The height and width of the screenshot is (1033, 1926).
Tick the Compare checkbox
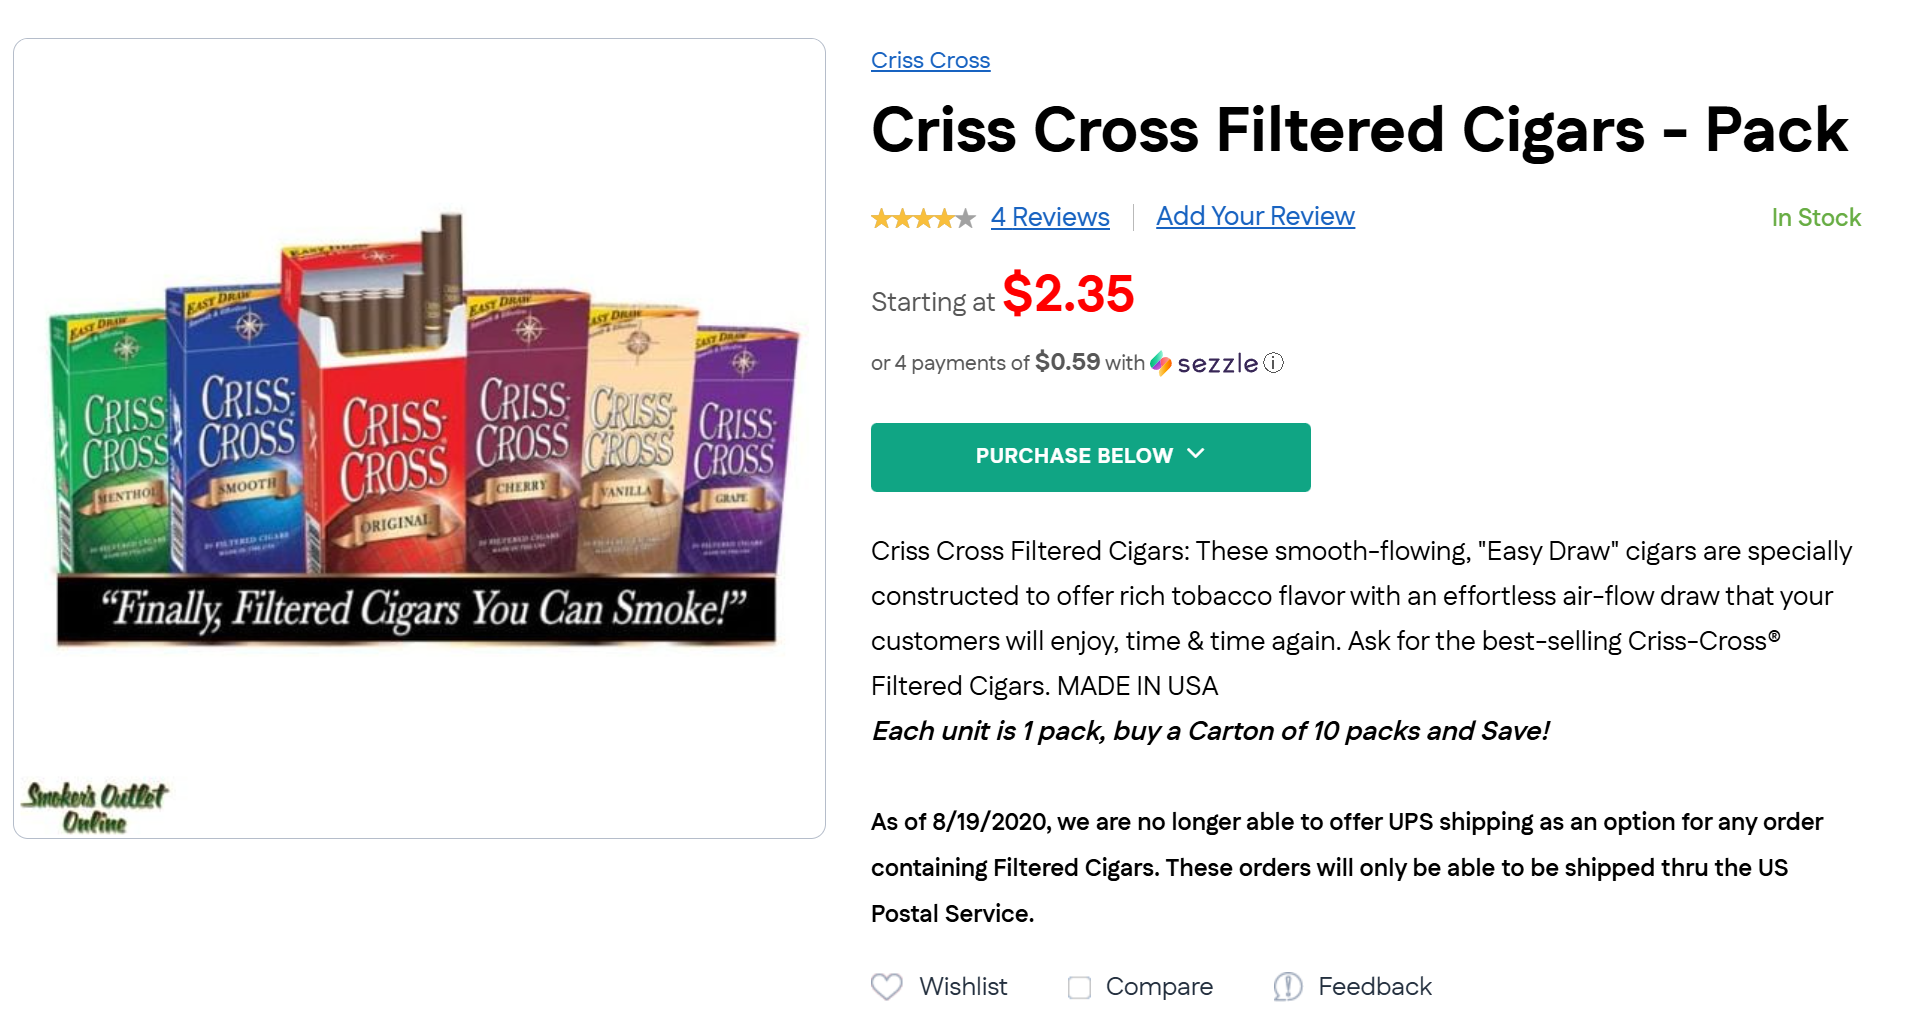(x=1079, y=988)
